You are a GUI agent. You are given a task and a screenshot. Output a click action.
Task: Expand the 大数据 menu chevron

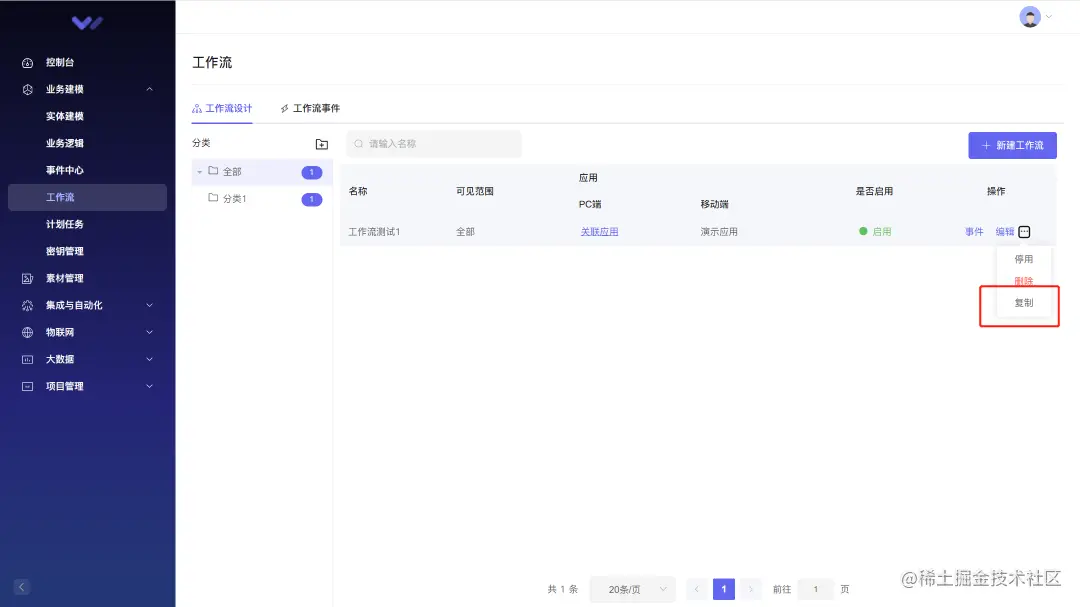tap(149, 359)
